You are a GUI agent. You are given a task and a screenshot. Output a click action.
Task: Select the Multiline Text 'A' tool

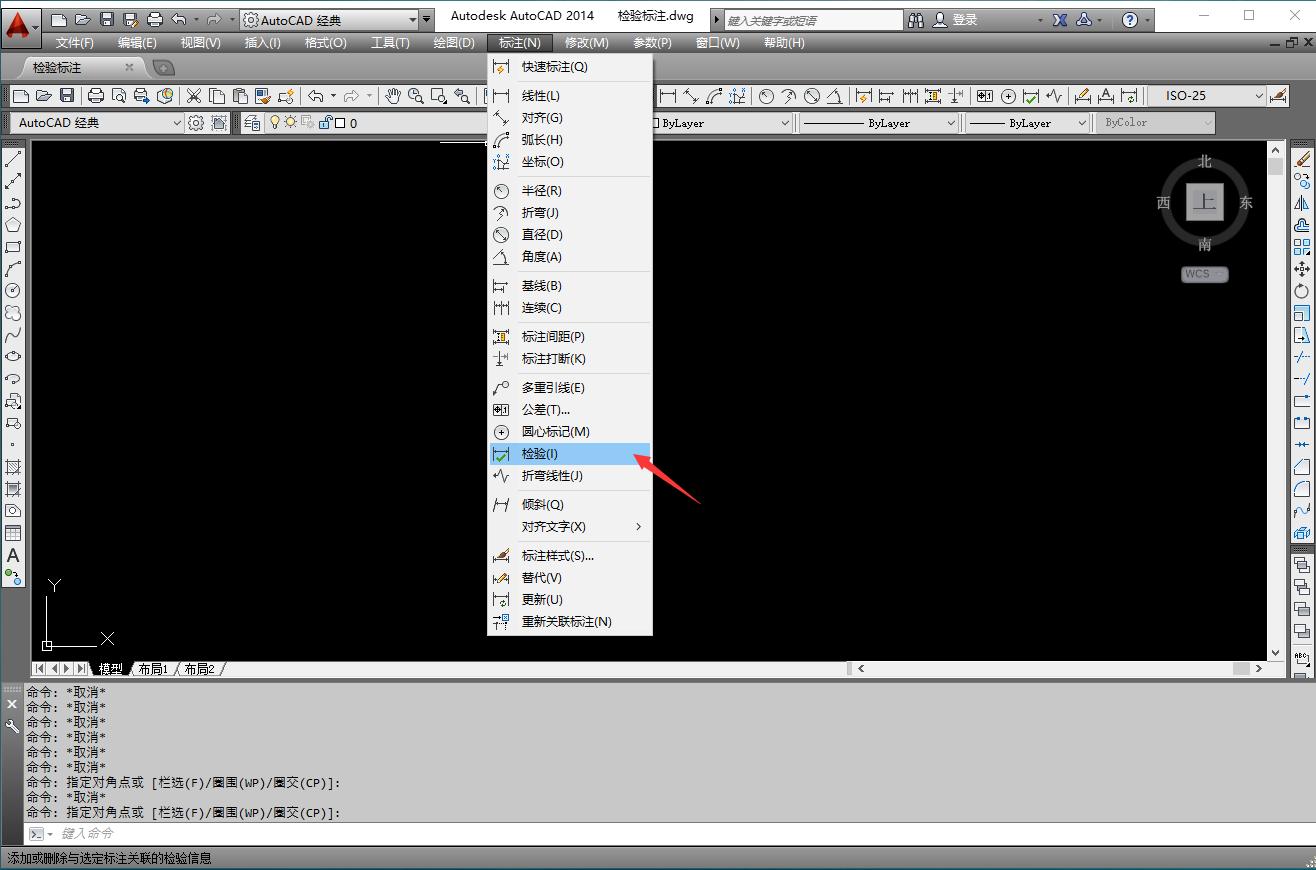(x=13, y=555)
